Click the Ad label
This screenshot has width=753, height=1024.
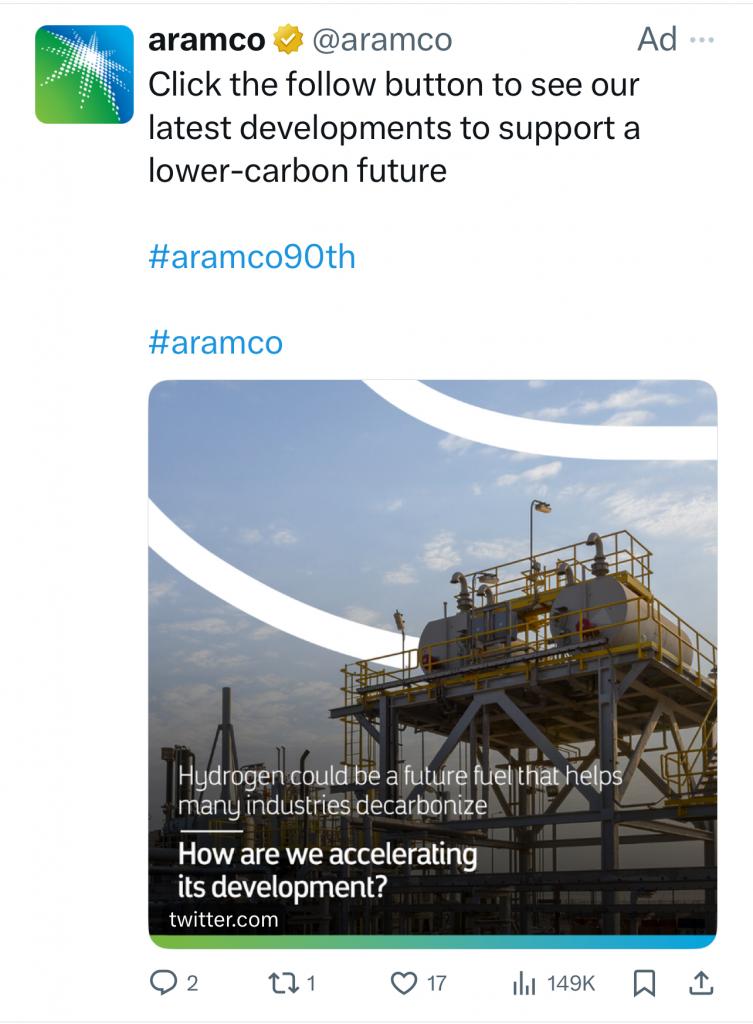tap(657, 39)
